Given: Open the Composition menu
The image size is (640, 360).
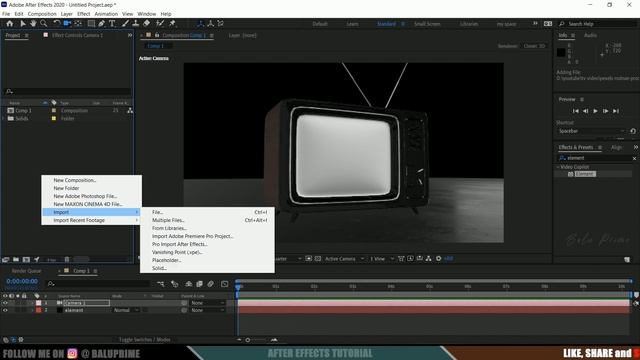Looking at the screenshot, I should 42,14.
